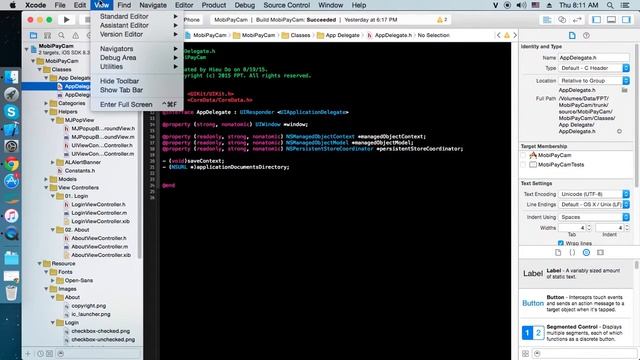This screenshot has height=360, width=640.
Task: Show the File Template library
Action: pos(558,253)
